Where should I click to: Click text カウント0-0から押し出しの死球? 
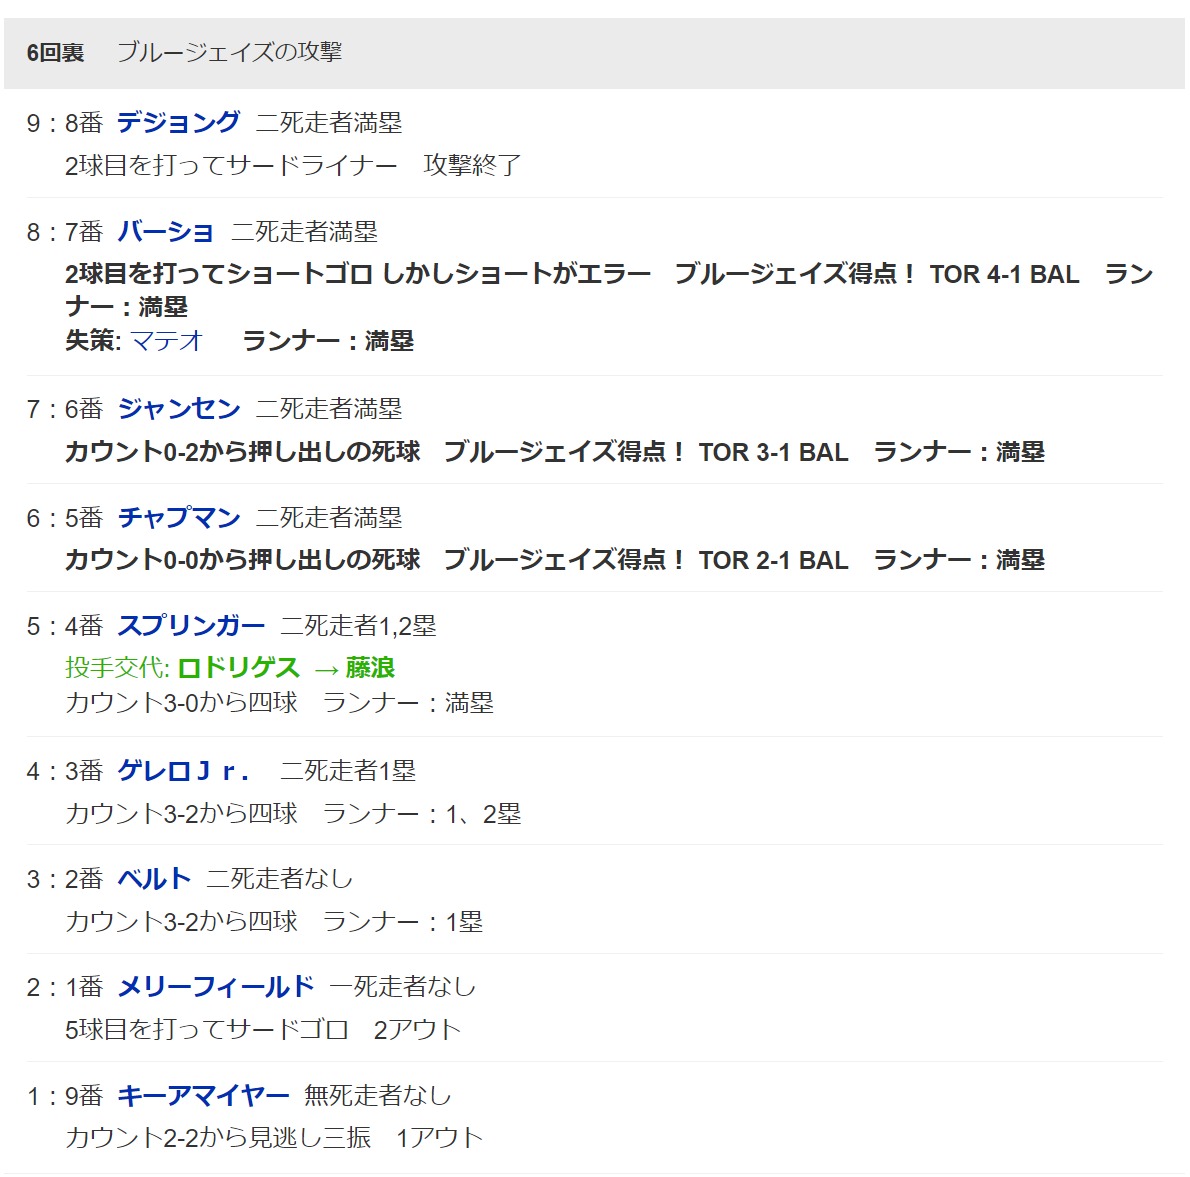click(x=242, y=560)
